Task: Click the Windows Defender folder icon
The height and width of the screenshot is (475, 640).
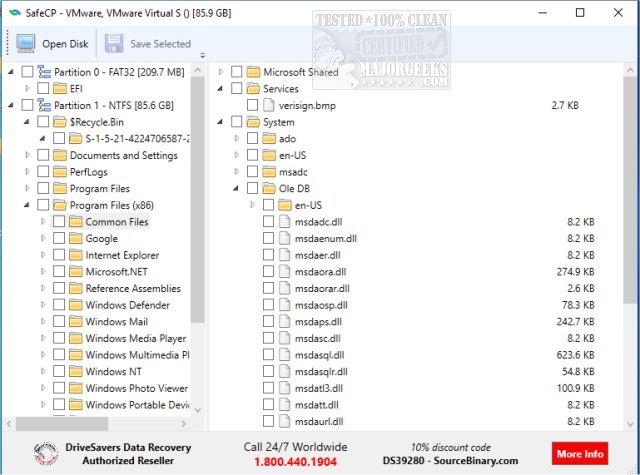Action: pyautogui.click(x=76, y=305)
